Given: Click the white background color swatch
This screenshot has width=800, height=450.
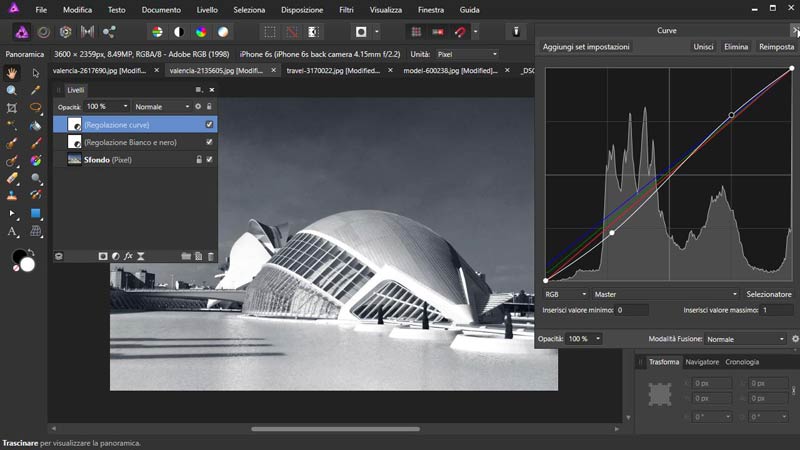Looking at the screenshot, I should click(x=28, y=264).
